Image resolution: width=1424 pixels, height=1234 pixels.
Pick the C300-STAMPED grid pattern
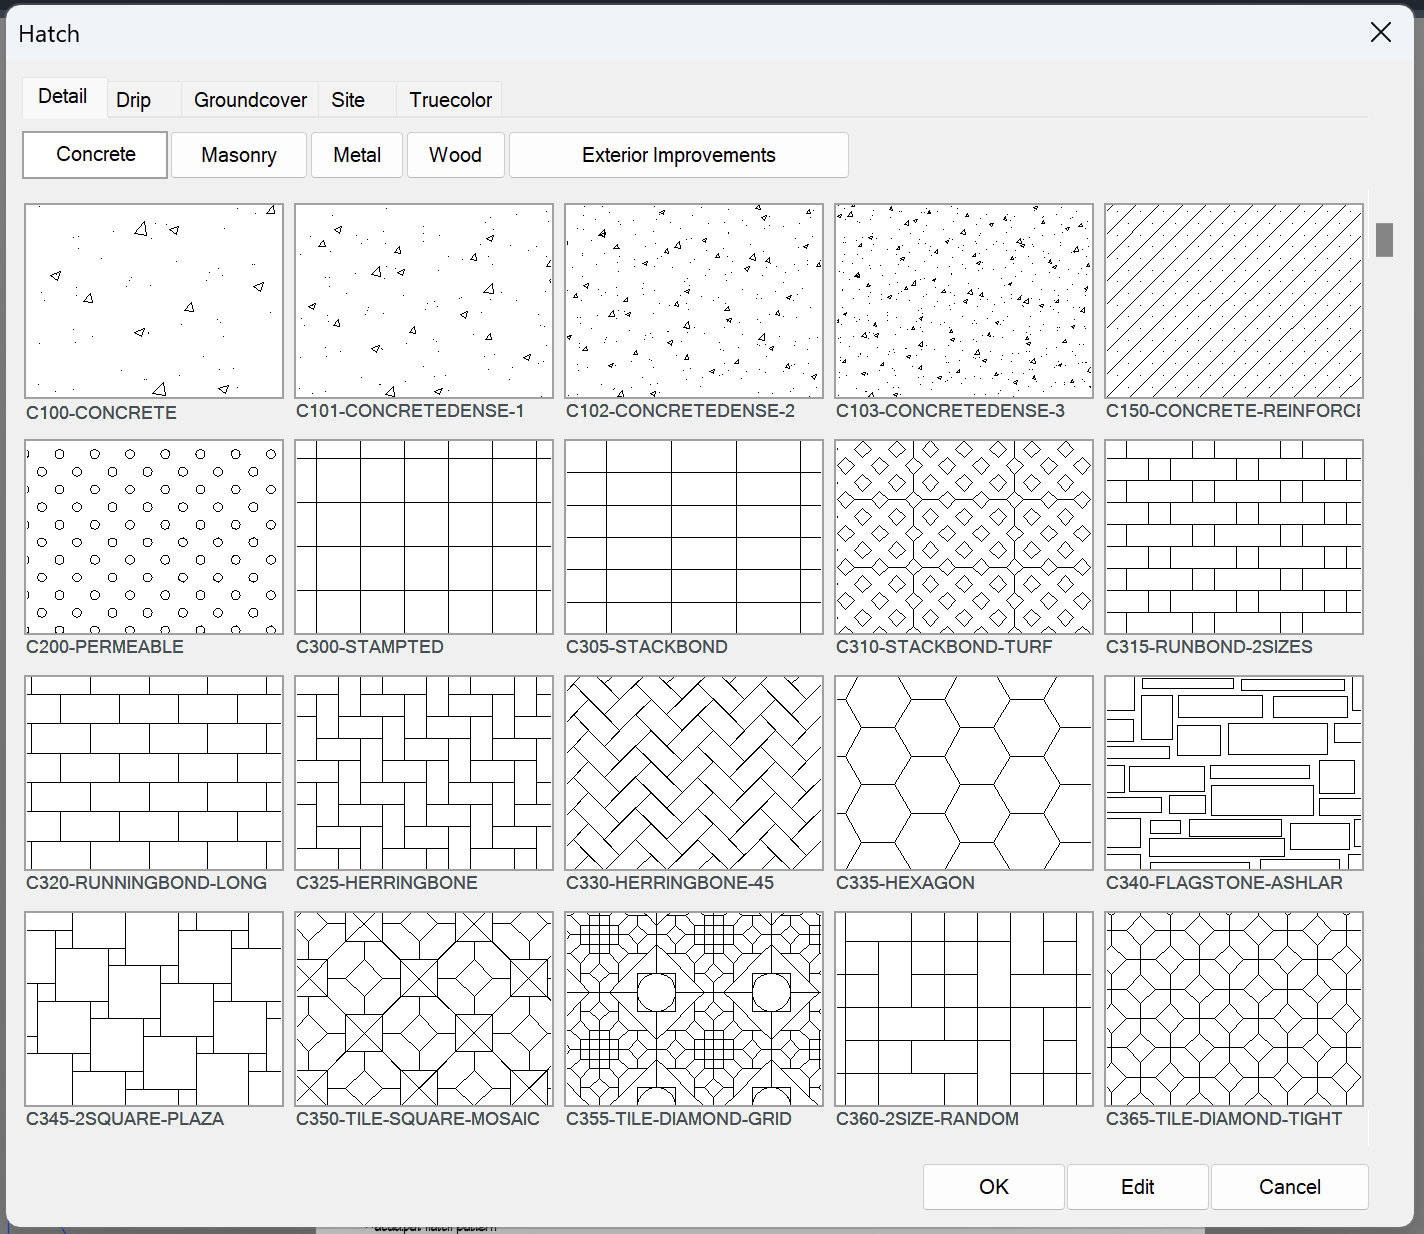click(424, 537)
